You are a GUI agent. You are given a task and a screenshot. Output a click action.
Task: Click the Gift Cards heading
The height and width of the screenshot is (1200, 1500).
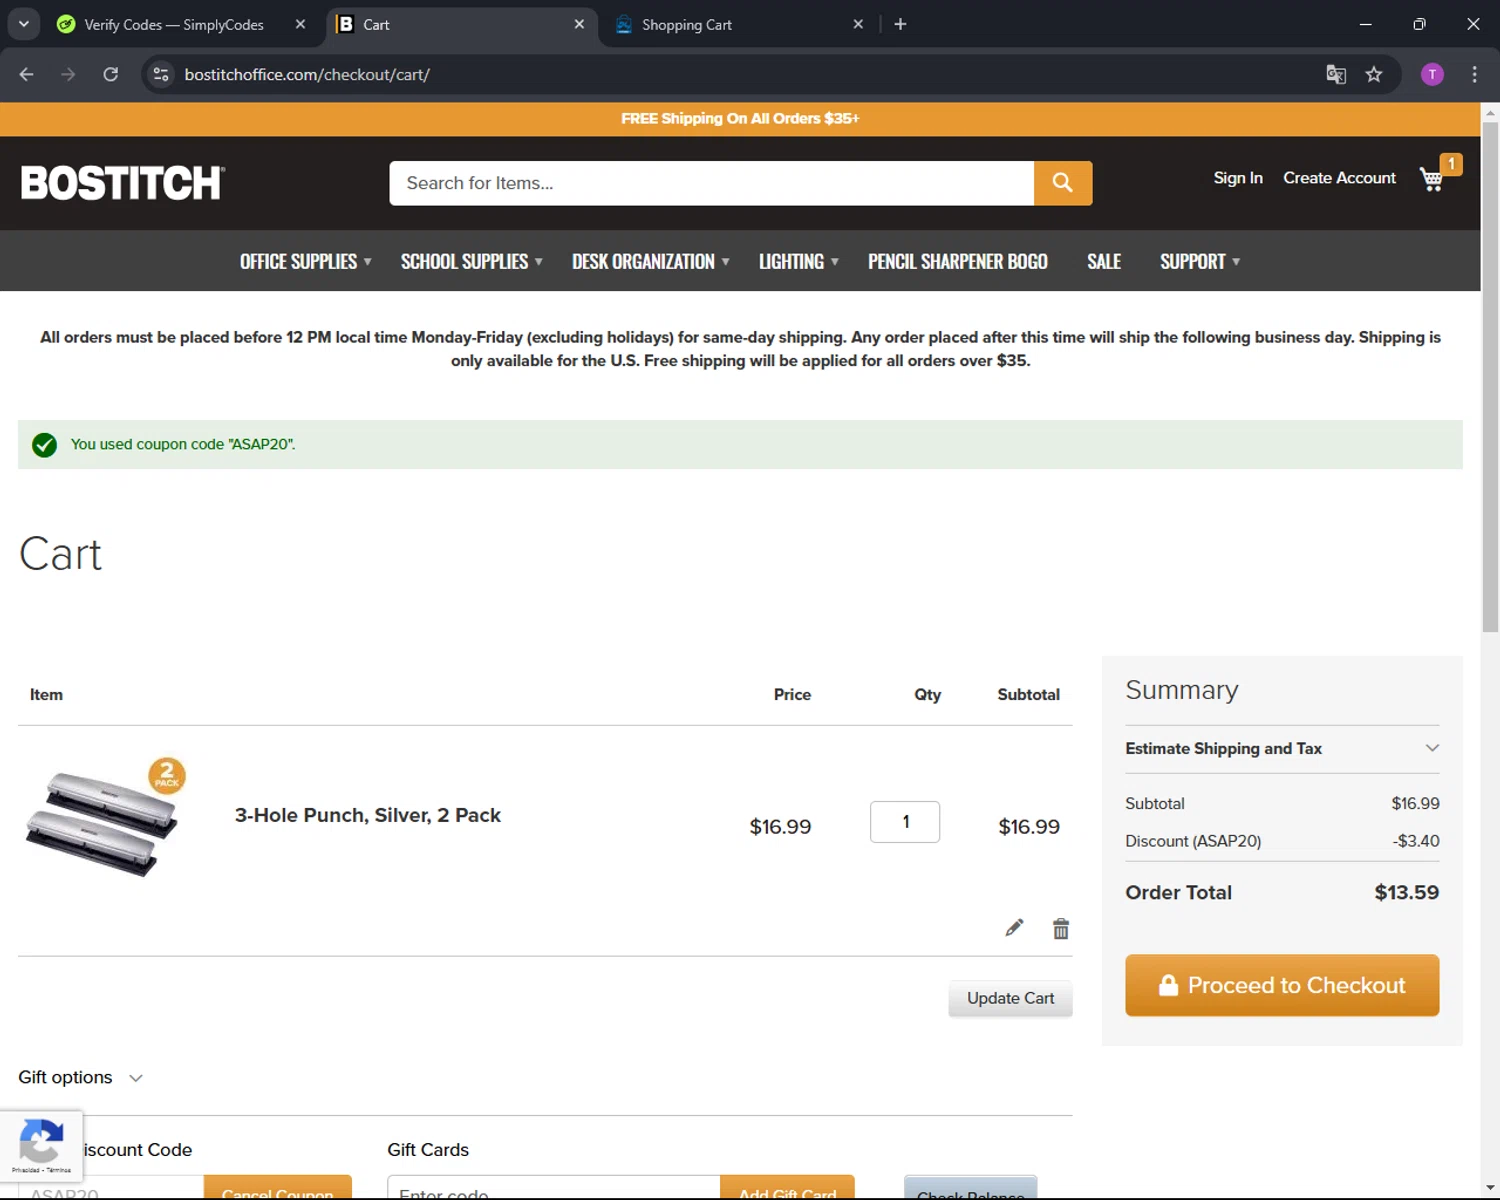point(428,1150)
